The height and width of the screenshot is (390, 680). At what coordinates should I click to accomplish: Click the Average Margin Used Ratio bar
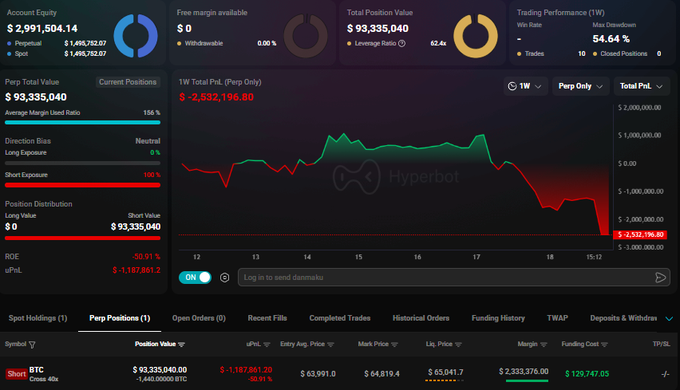point(82,122)
